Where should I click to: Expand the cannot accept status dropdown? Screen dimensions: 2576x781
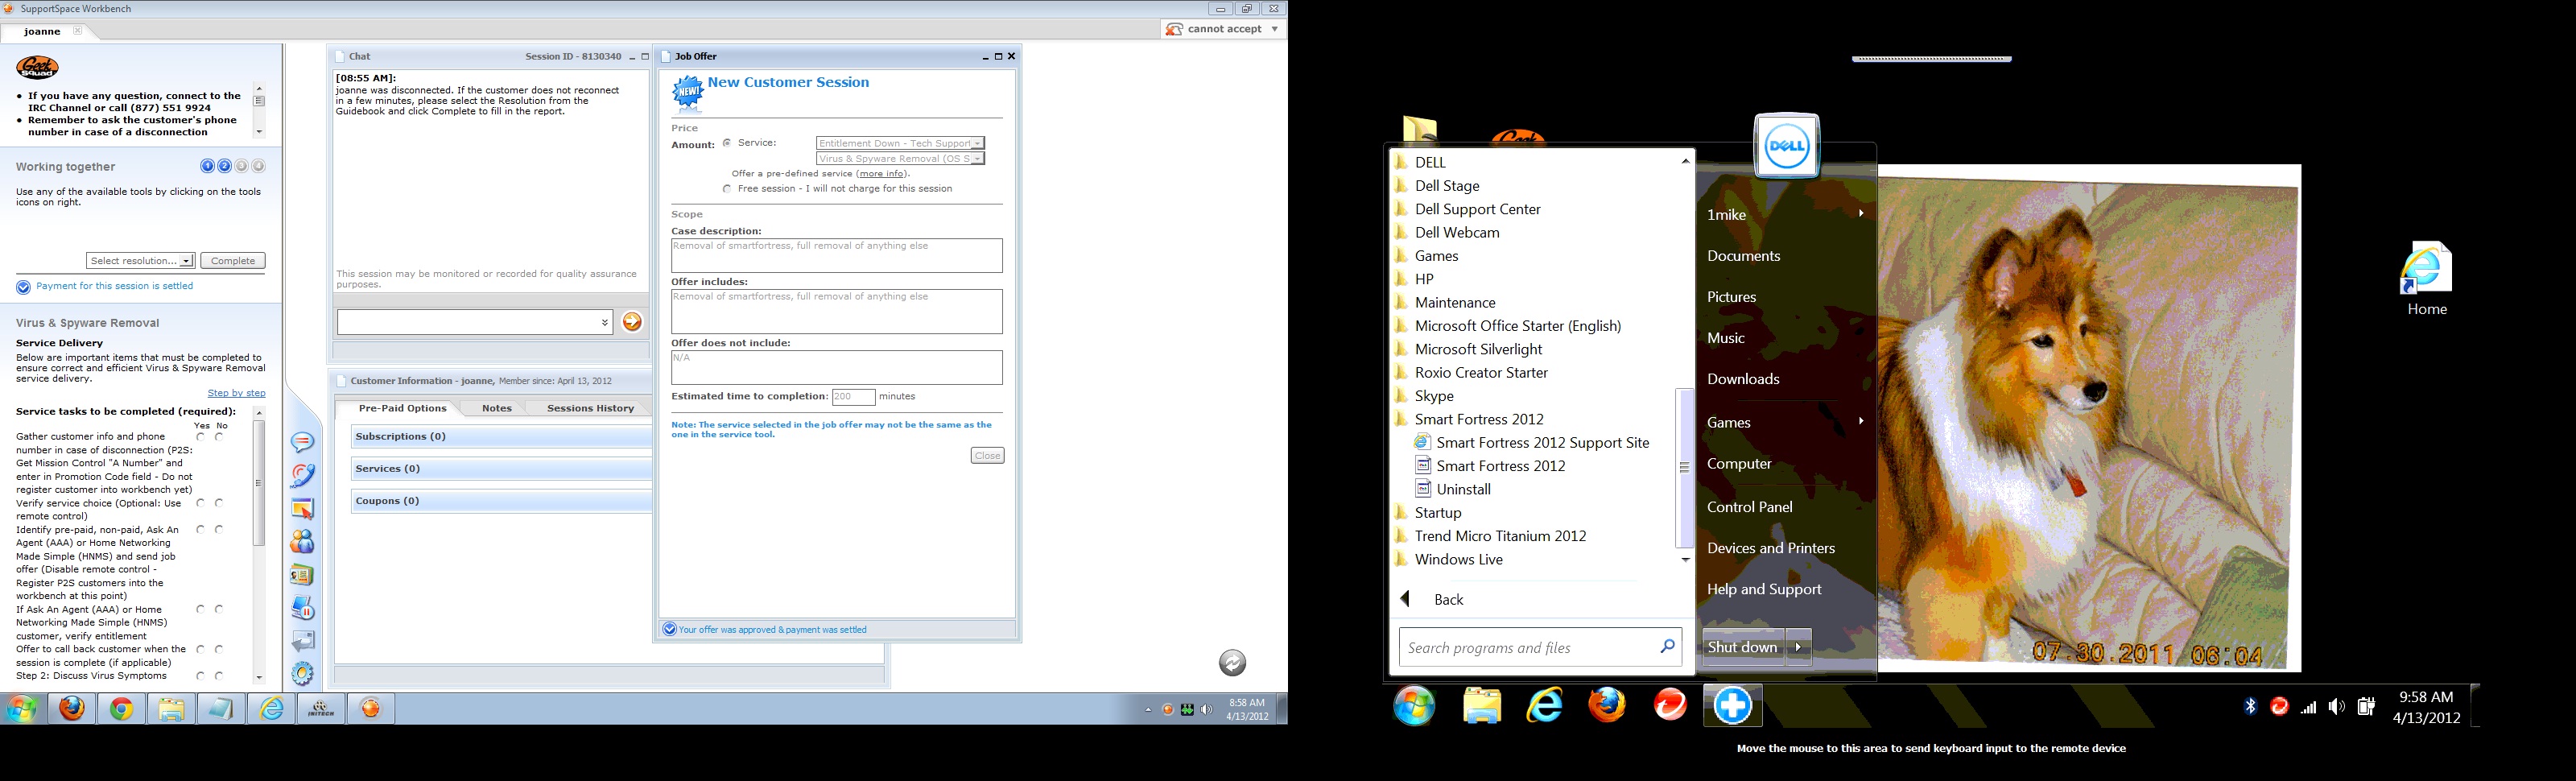tap(1274, 29)
